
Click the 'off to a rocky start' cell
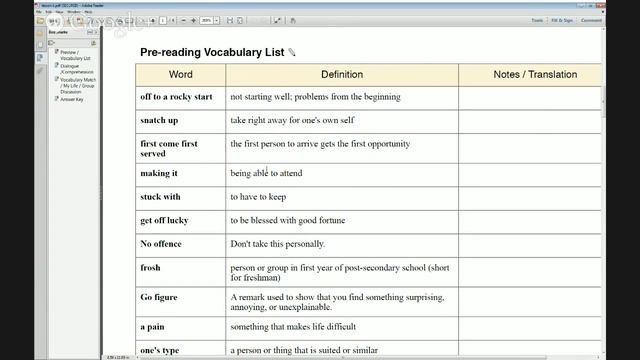(180, 98)
